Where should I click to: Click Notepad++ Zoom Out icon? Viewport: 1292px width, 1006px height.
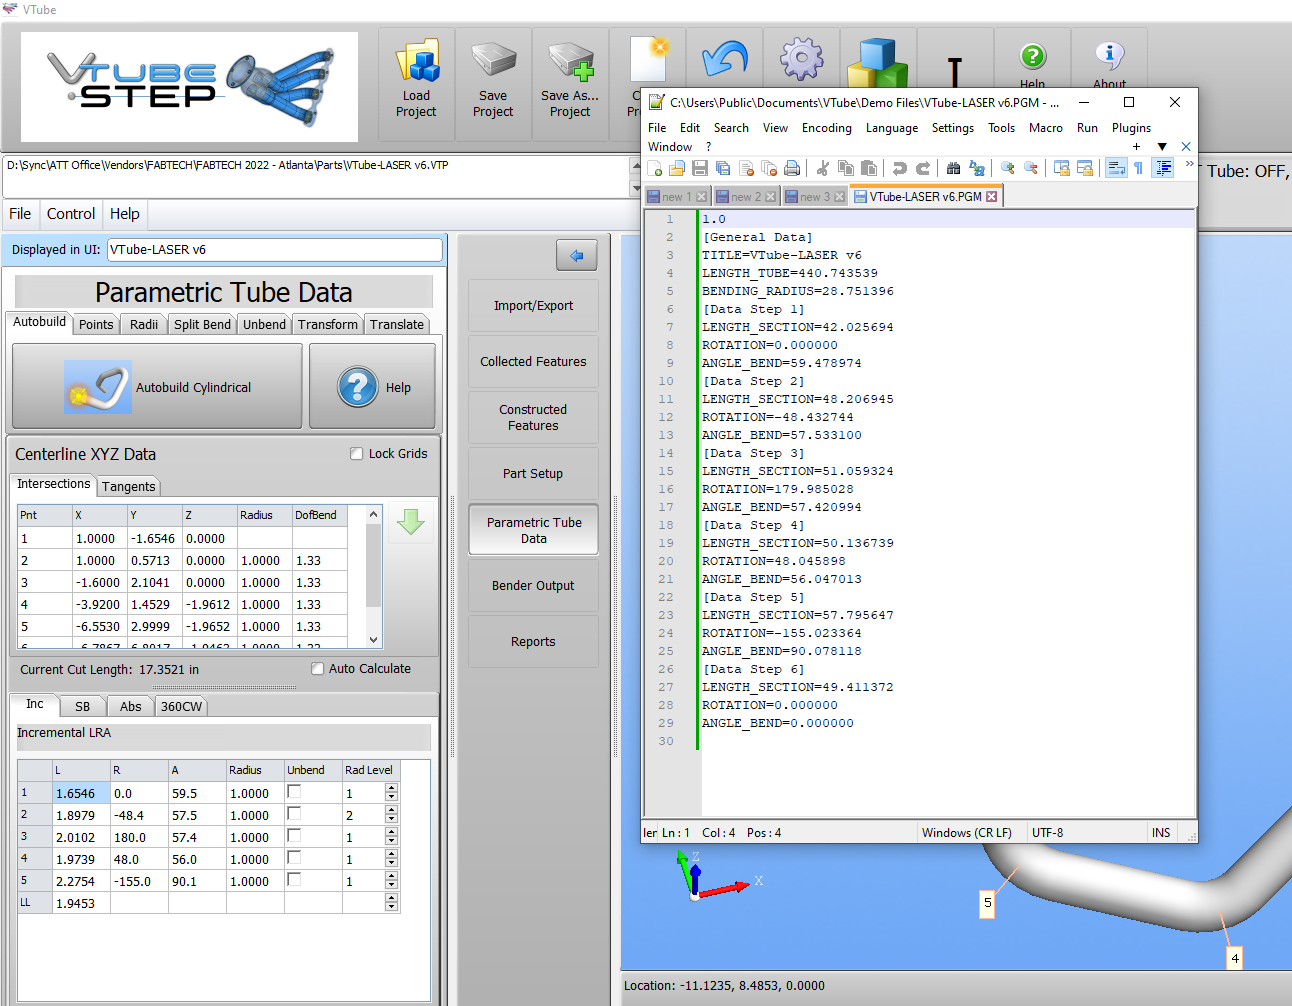[x=1031, y=168]
